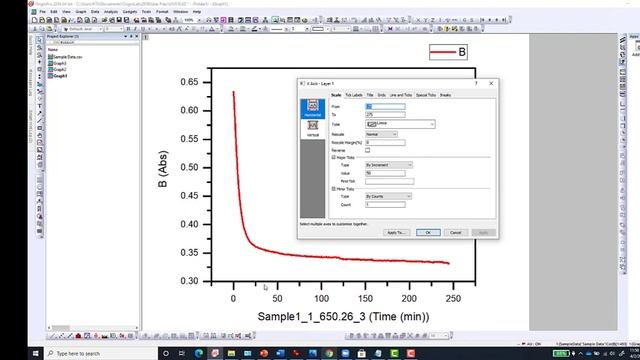Open the Rescale dropdown showing Normal
This screenshot has height=360, width=640.
(x=381, y=134)
